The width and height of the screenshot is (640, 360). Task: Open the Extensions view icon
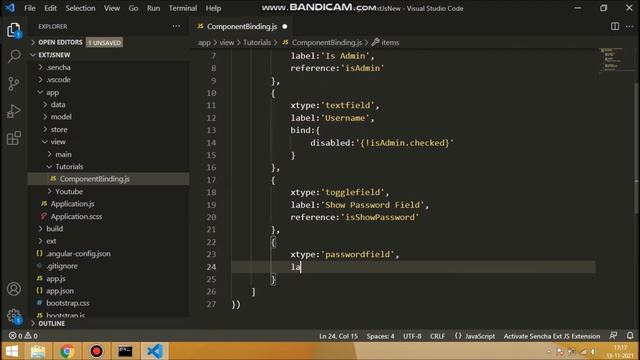(x=13, y=138)
